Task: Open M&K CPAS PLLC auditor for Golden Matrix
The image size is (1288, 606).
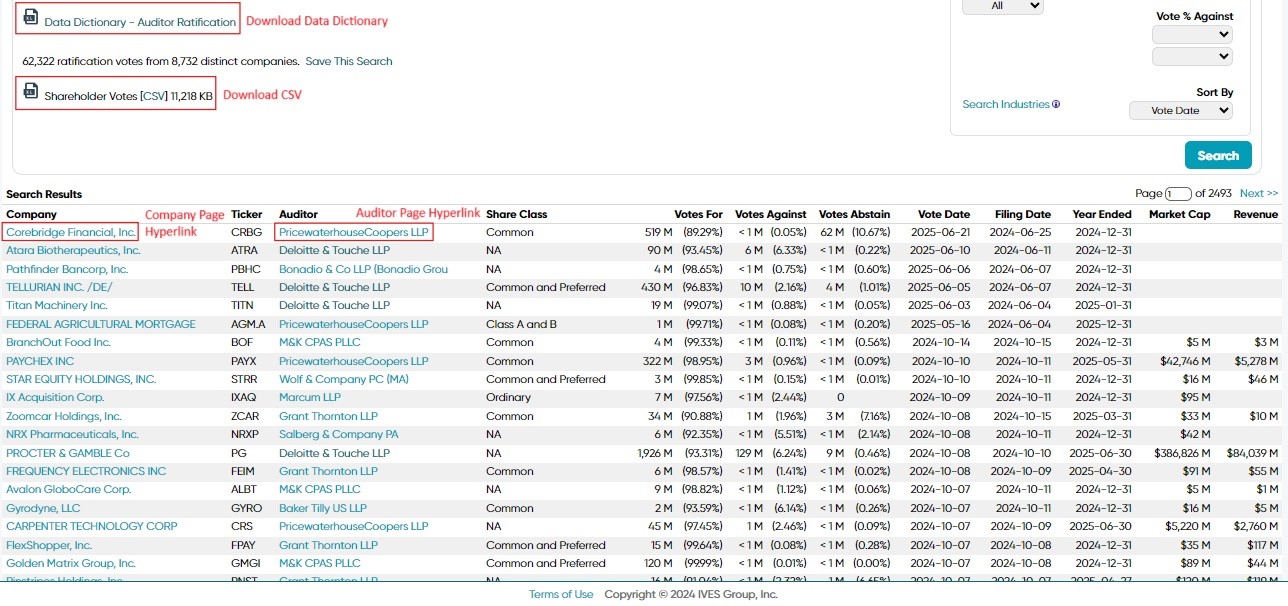Action: [320, 563]
